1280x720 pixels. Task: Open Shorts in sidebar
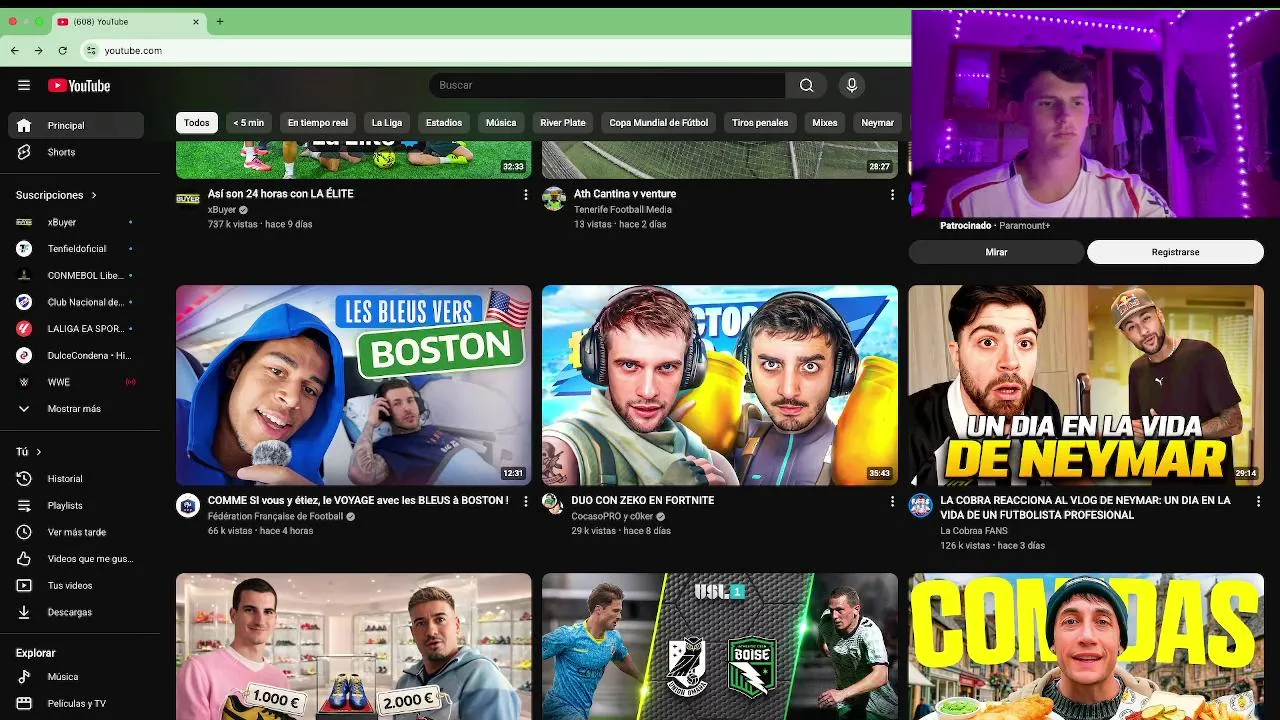(x=76, y=152)
